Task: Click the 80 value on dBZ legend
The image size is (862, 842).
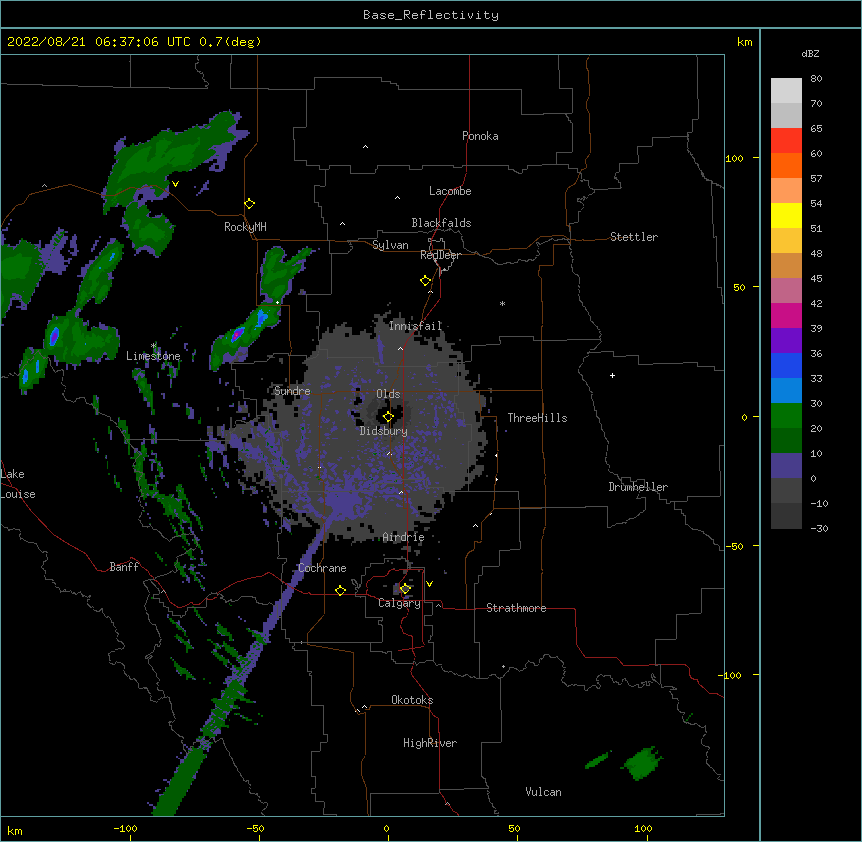Action: pos(816,79)
